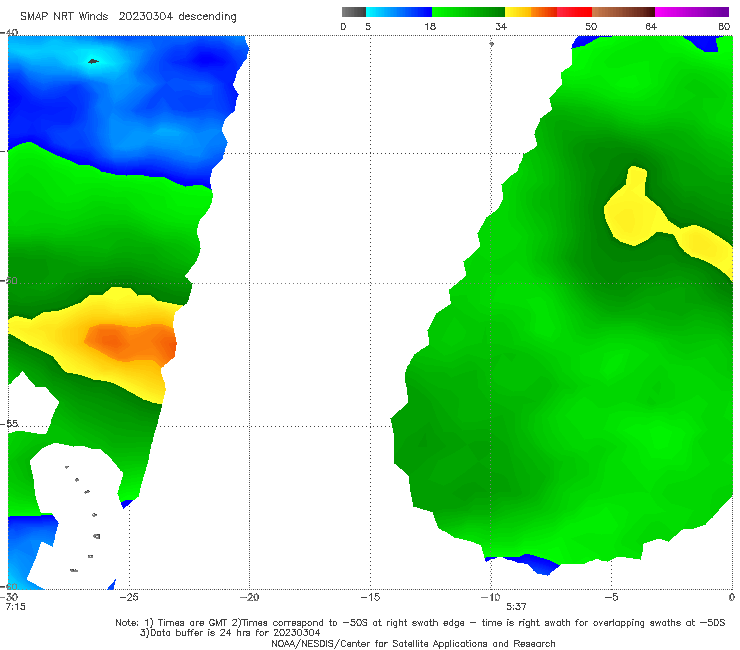Click the title "SMAP NRT Winds 20230304 descending"
The image size is (740, 650).
tap(128, 17)
